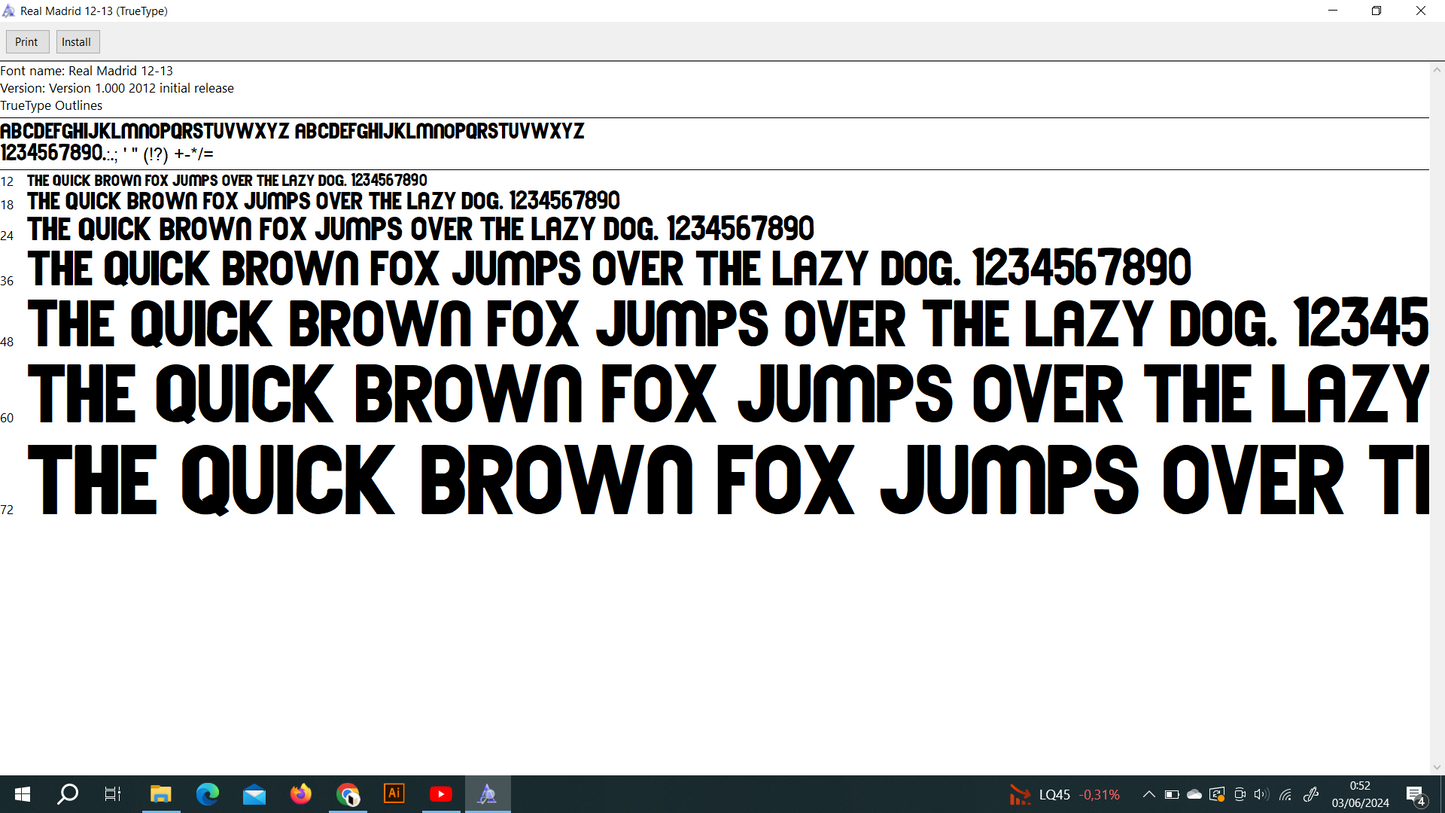The image size is (1445, 813).
Task: Click the size 60 sample sentence
Action: [x=728, y=393]
